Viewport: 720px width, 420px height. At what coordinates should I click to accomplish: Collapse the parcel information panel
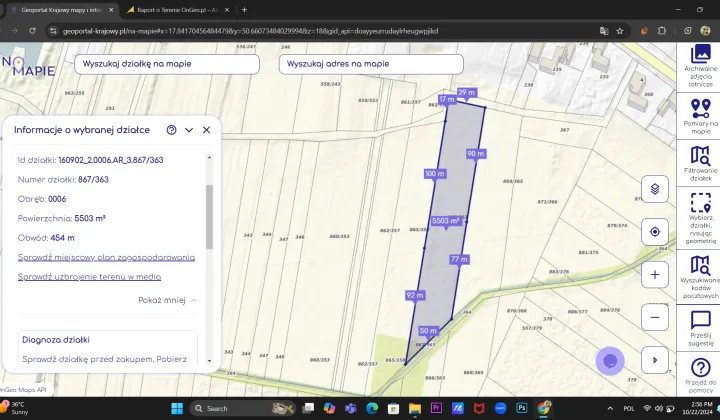[x=189, y=130]
